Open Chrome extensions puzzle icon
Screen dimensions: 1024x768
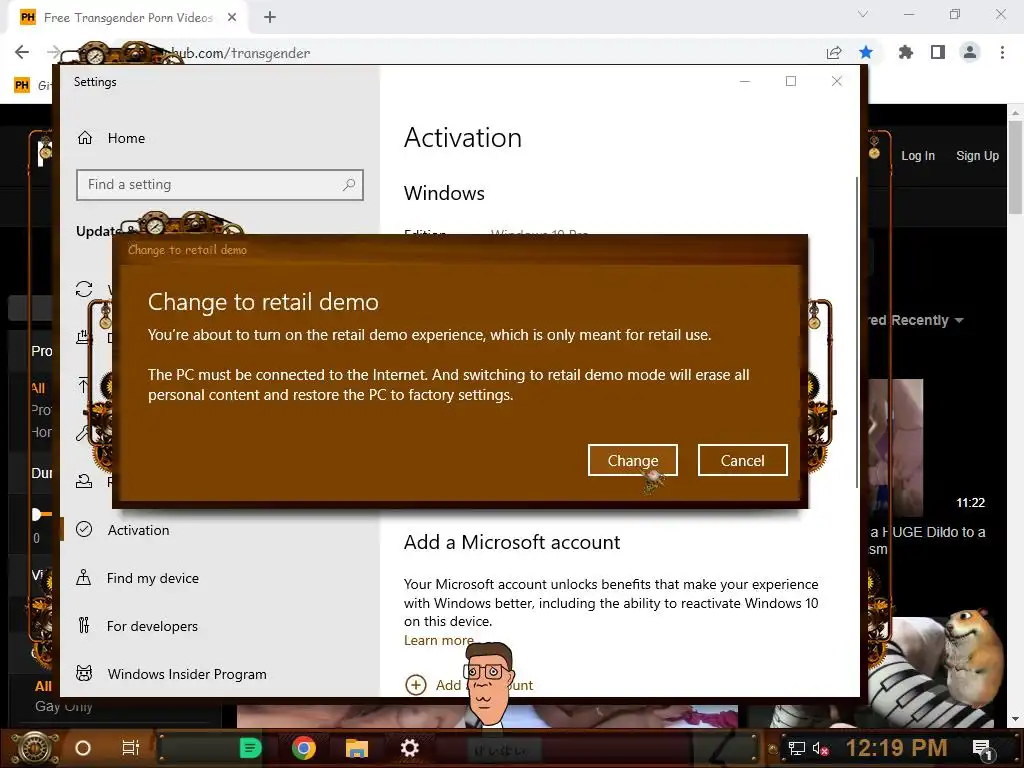click(906, 52)
